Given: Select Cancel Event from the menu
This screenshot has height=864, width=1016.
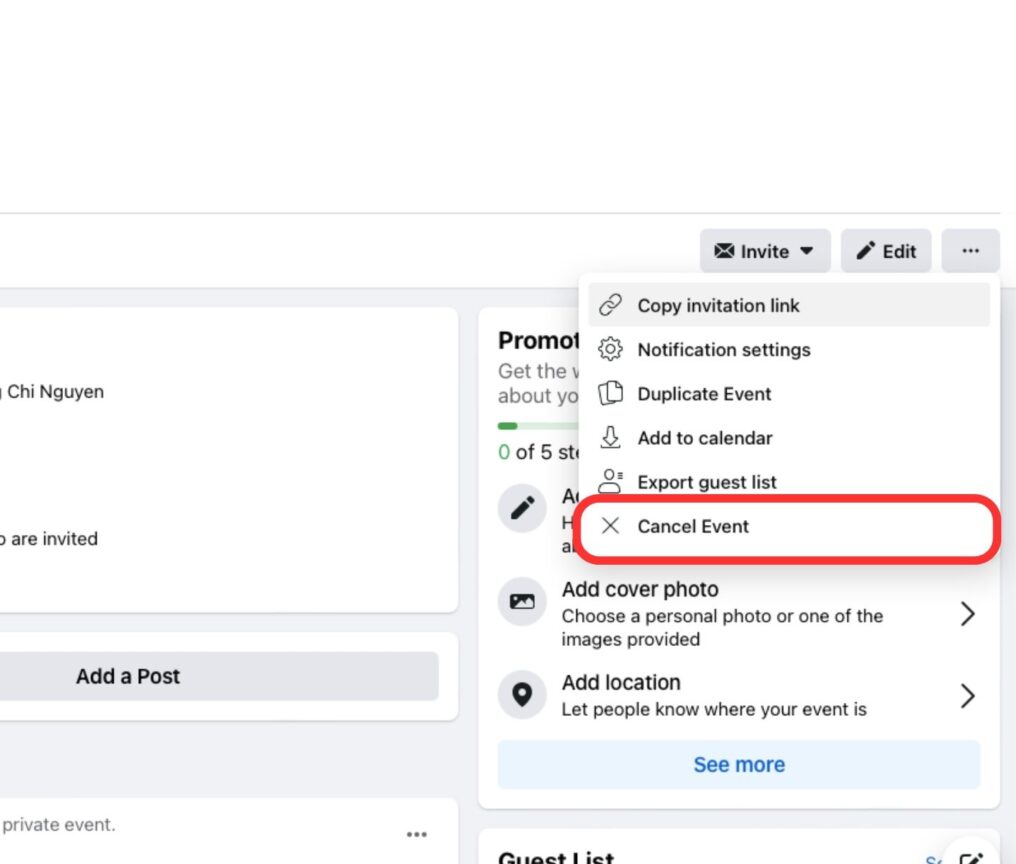Looking at the screenshot, I should coord(695,526).
